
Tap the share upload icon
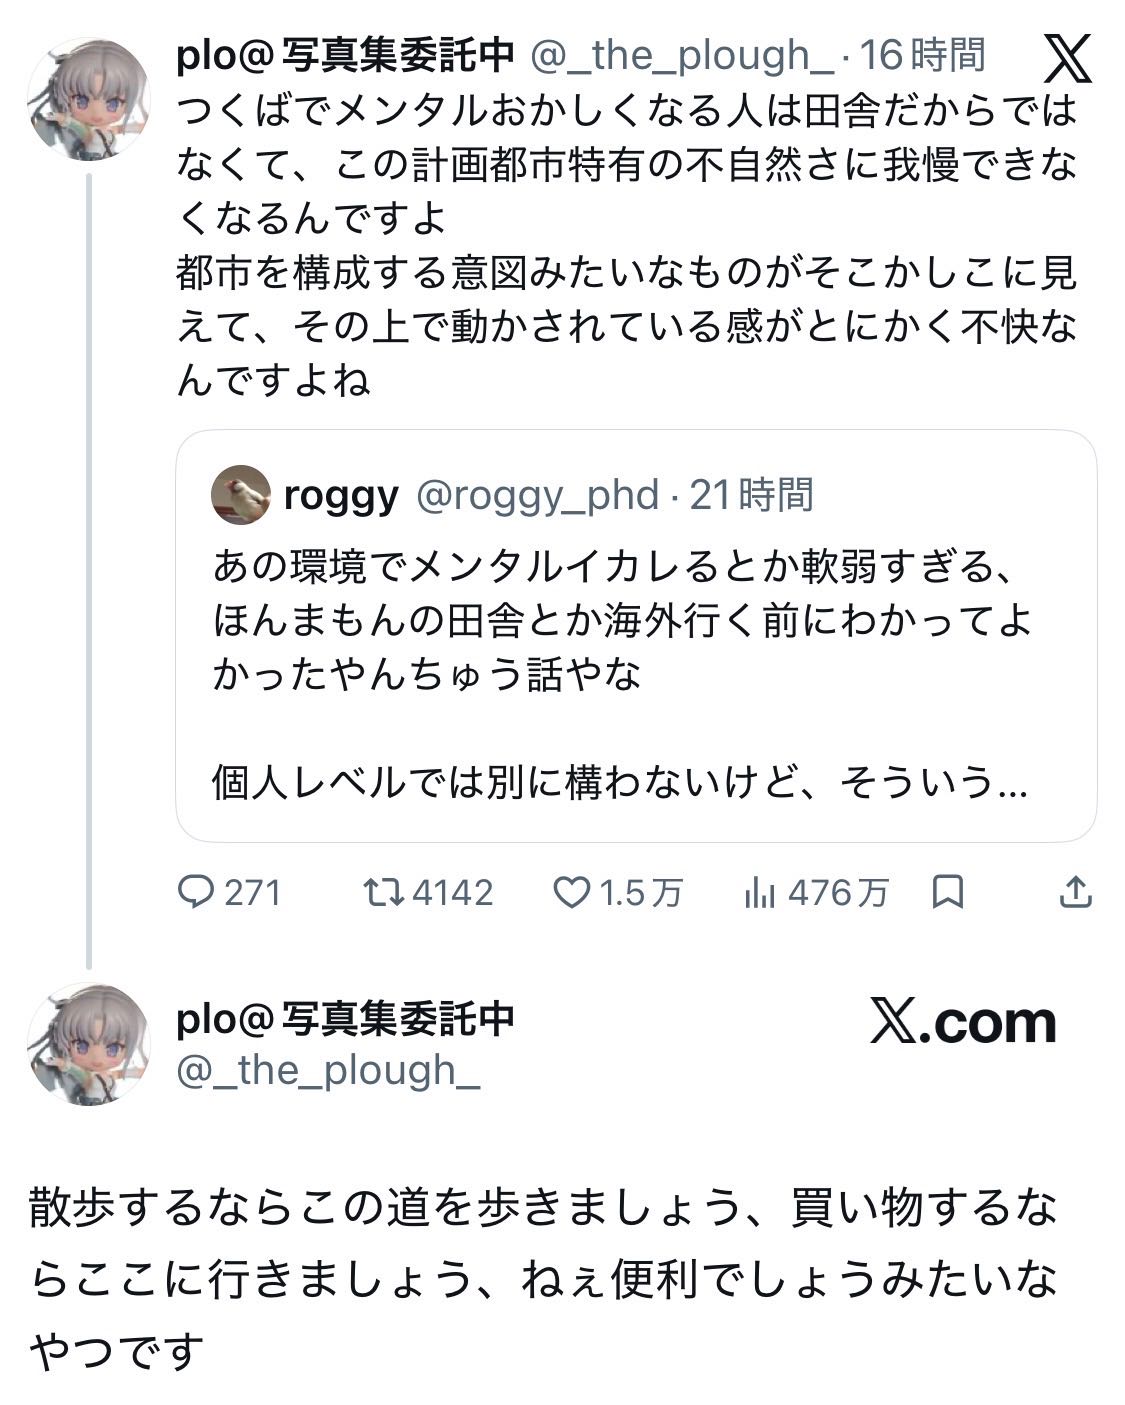(1075, 891)
